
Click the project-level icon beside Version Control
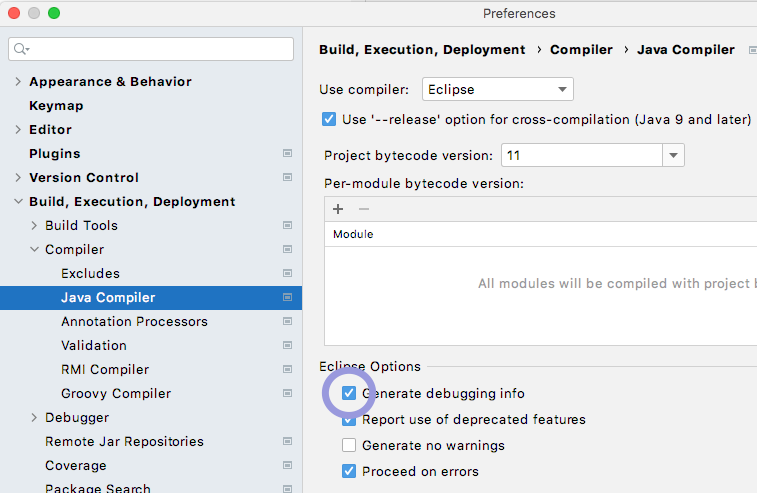coord(287,178)
